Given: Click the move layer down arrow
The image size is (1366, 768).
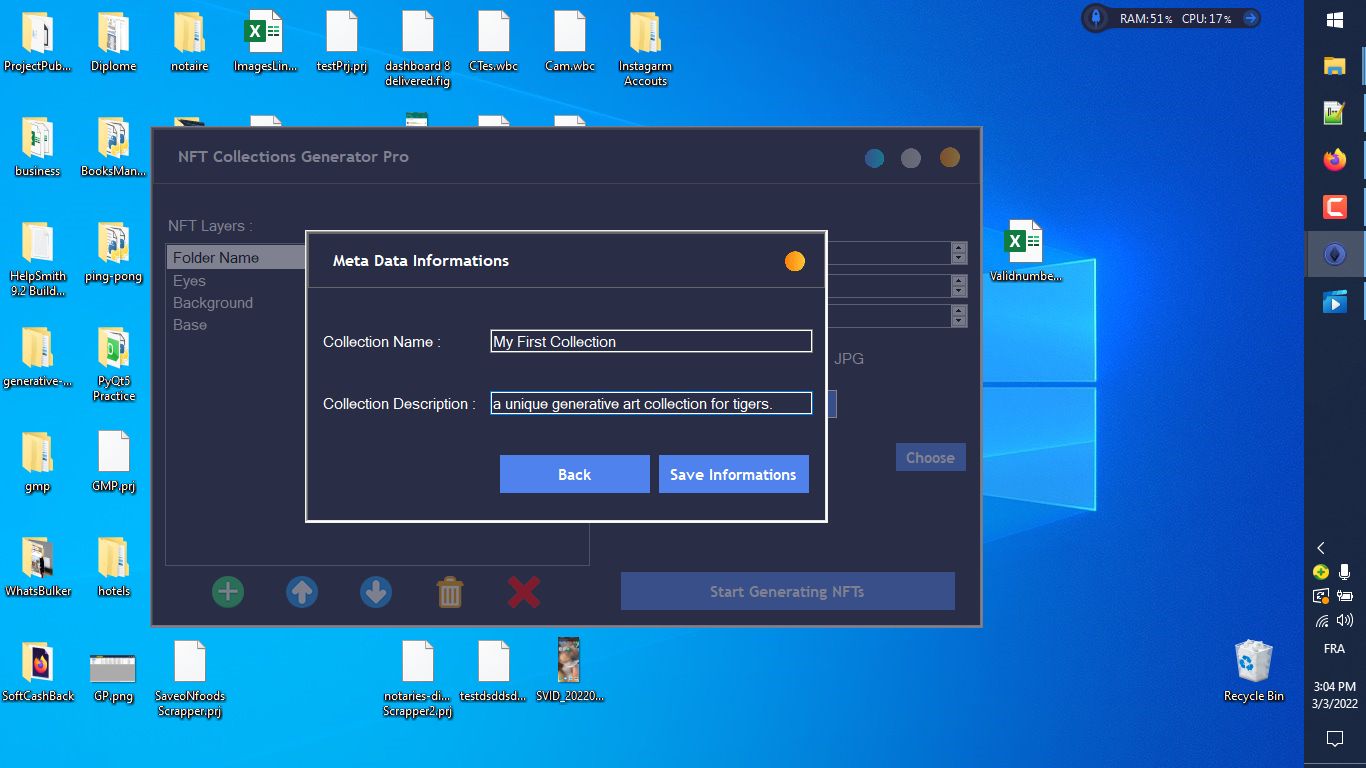Looking at the screenshot, I should (x=376, y=592).
